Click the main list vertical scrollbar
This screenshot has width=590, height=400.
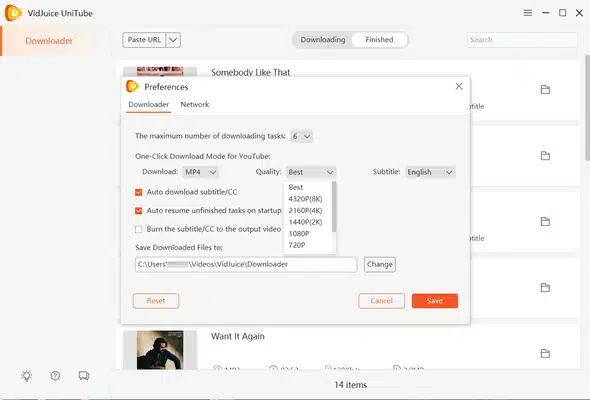coord(587,108)
